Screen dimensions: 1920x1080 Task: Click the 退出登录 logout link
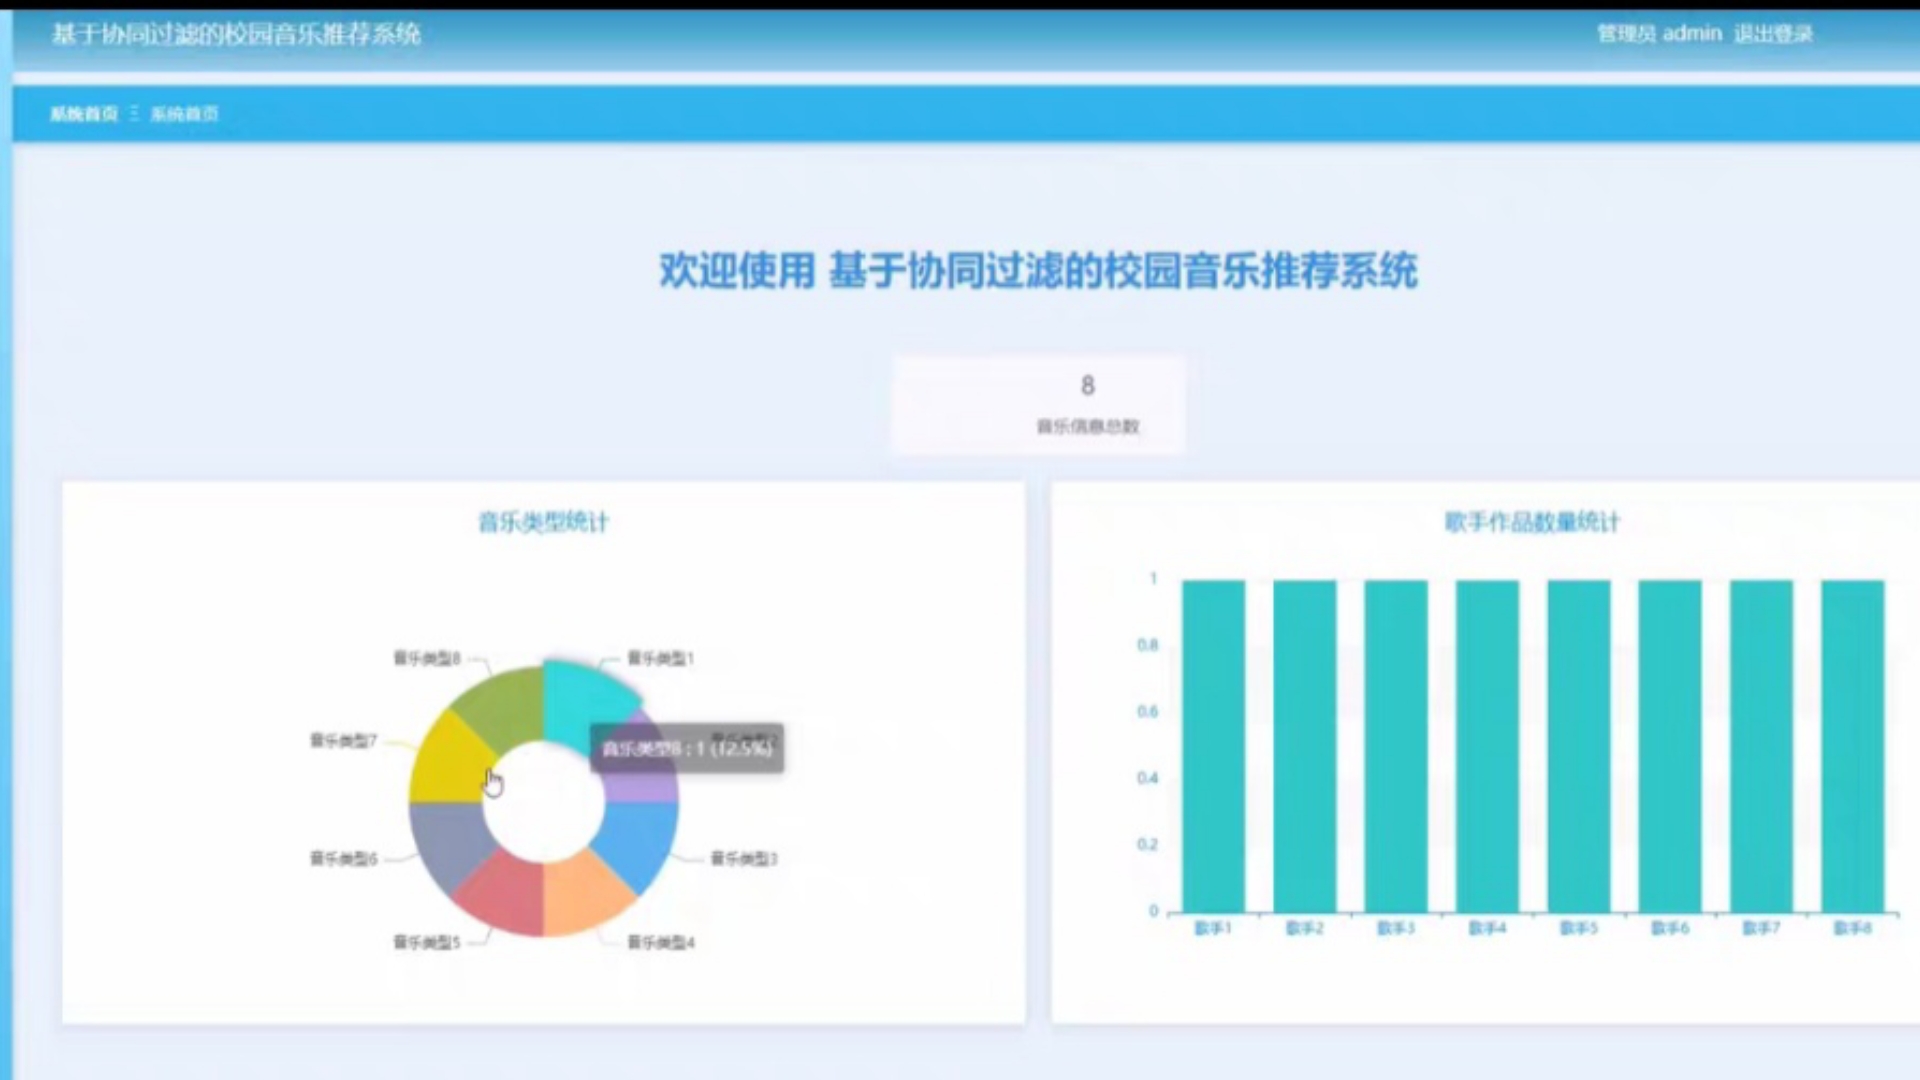click(x=1772, y=34)
